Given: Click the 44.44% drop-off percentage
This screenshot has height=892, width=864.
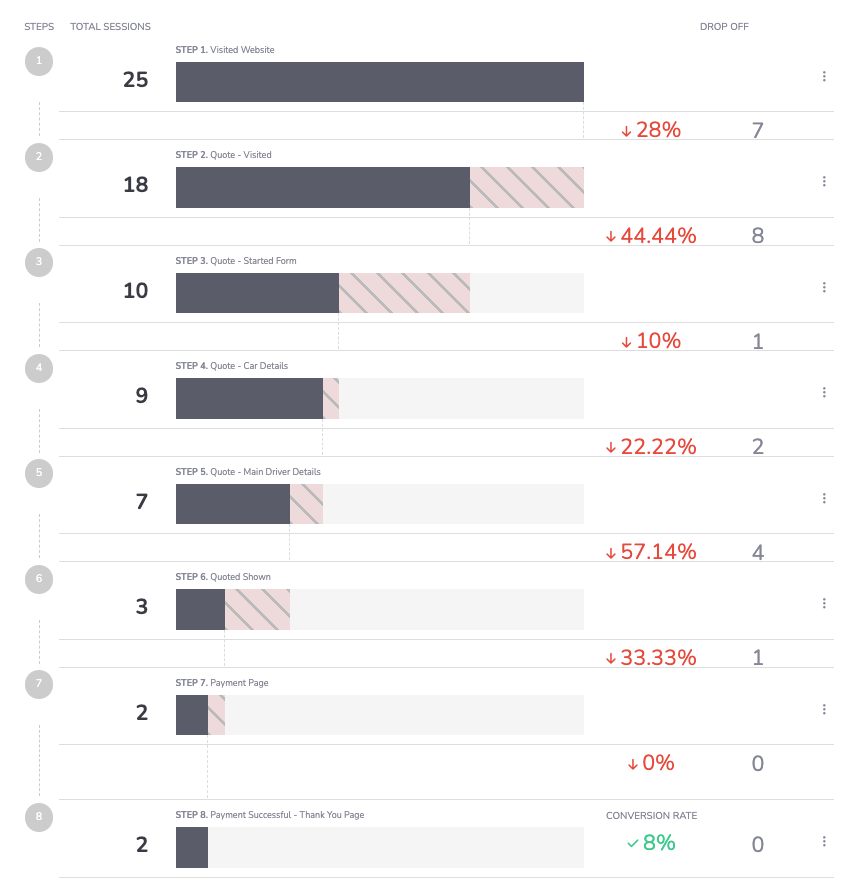Looking at the screenshot, I should tap(651, 236).
